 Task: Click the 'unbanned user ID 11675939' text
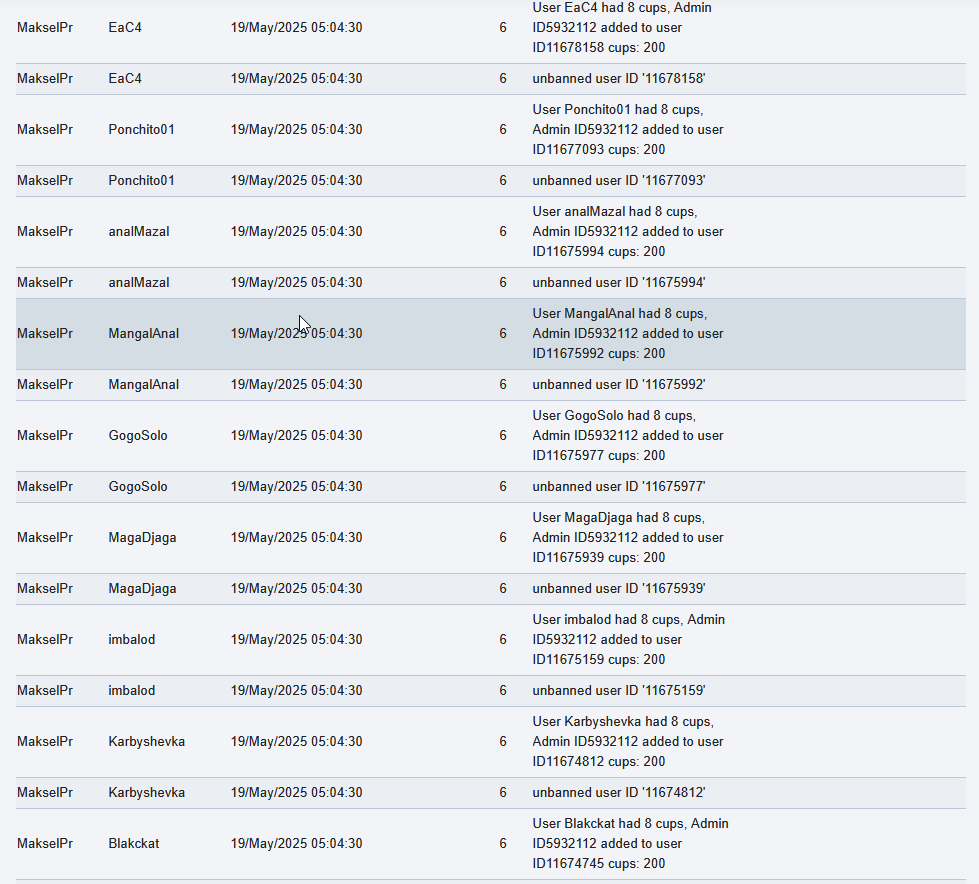619,589
